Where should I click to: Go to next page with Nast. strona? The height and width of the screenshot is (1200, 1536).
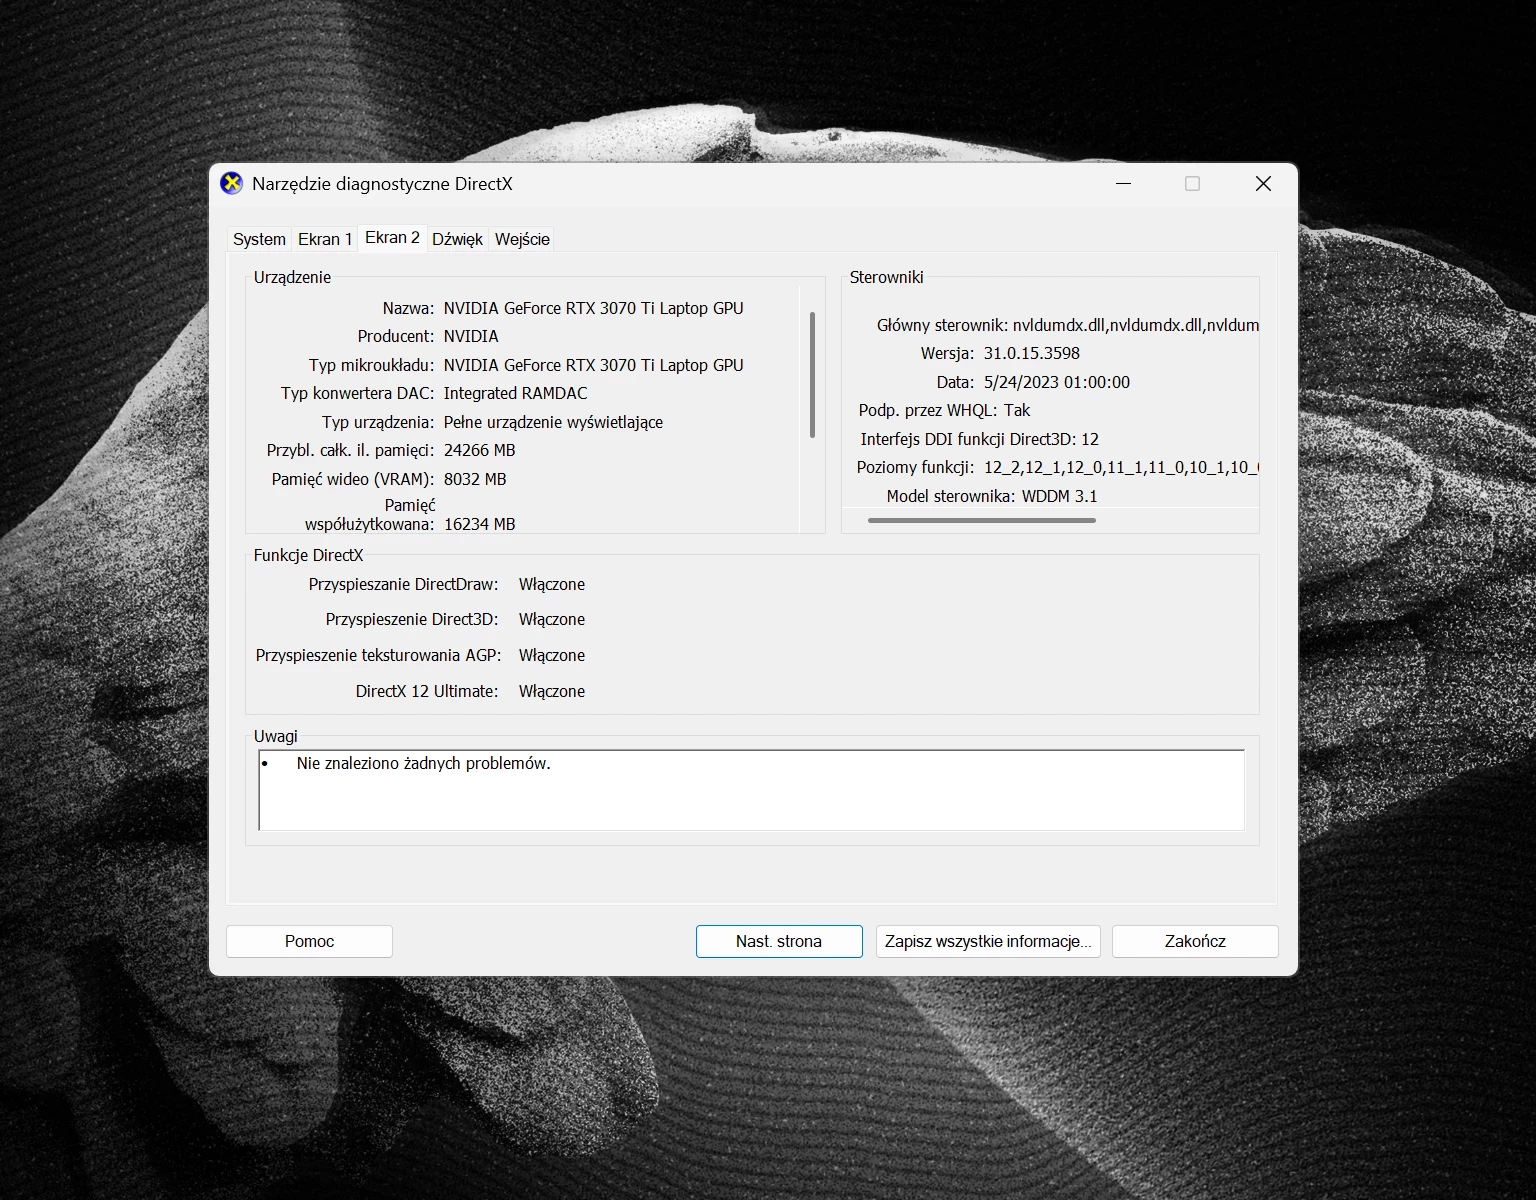click(779, 941)
